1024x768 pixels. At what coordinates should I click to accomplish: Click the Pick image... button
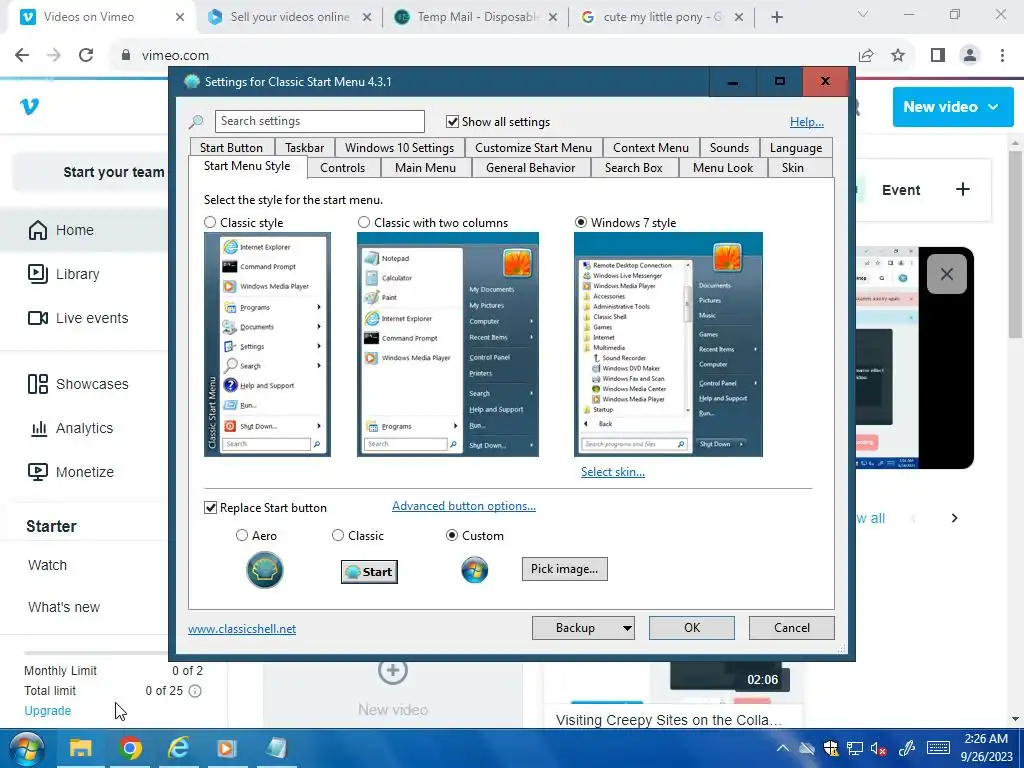click(564, 569)
